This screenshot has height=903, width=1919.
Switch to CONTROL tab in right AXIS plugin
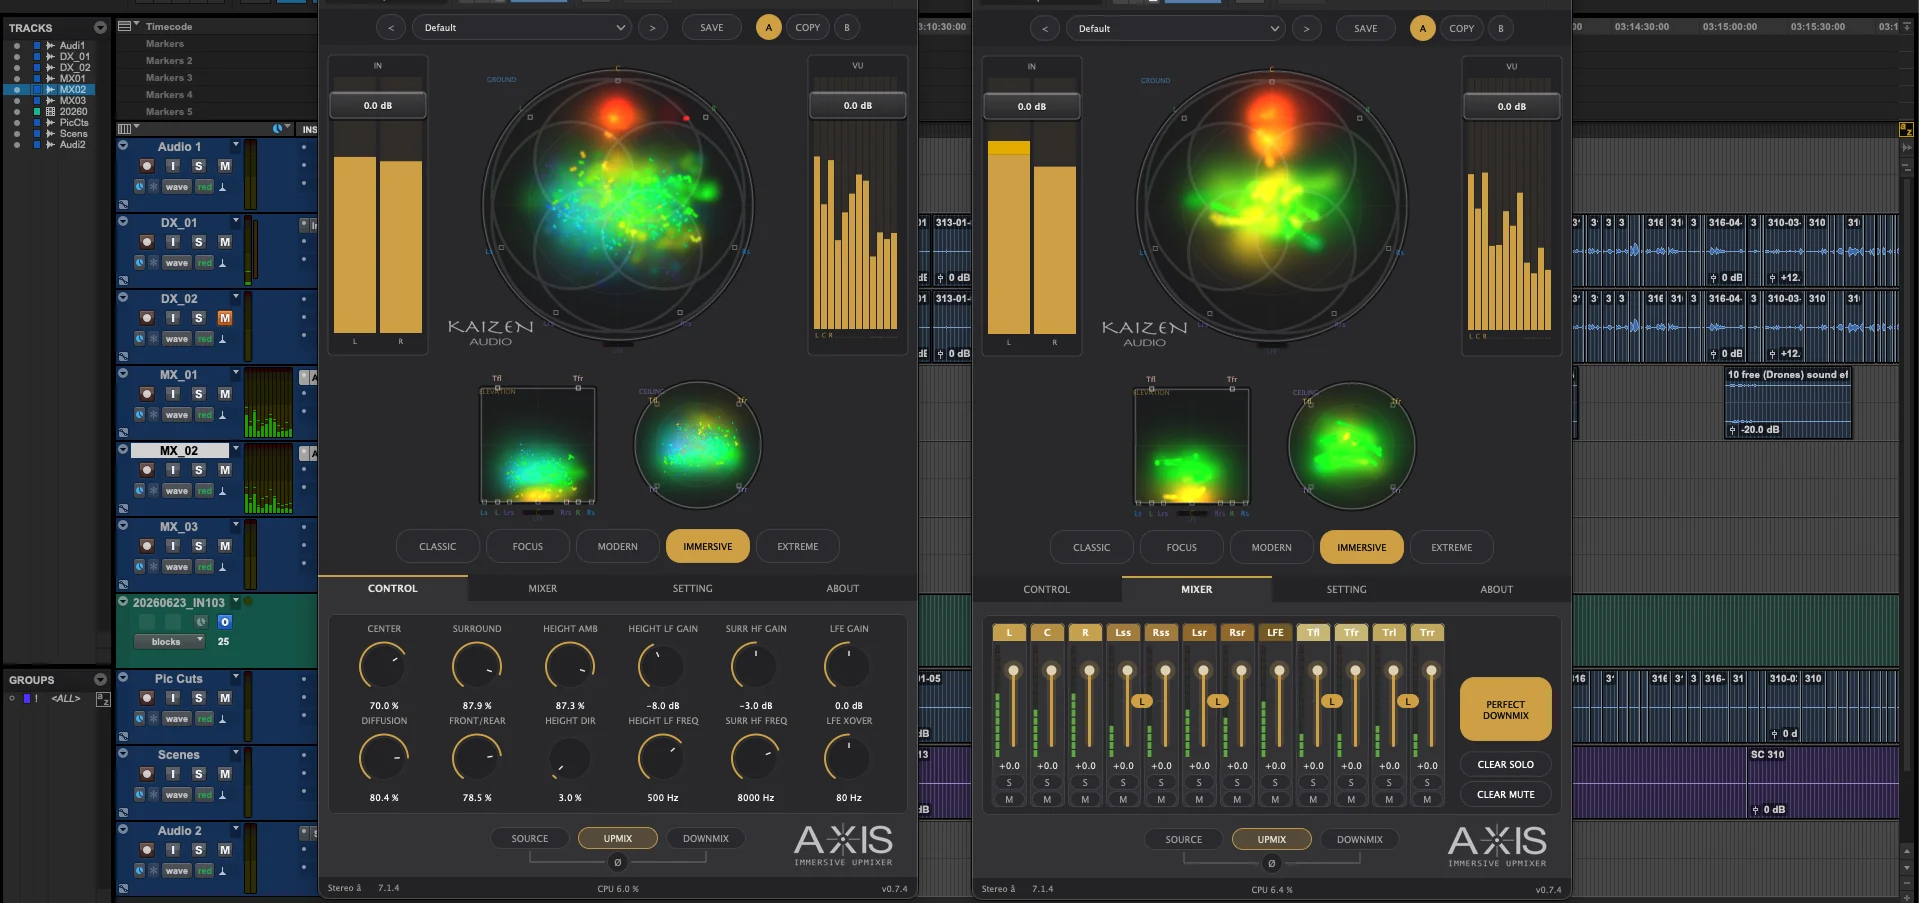click(x=1047, y=589)
